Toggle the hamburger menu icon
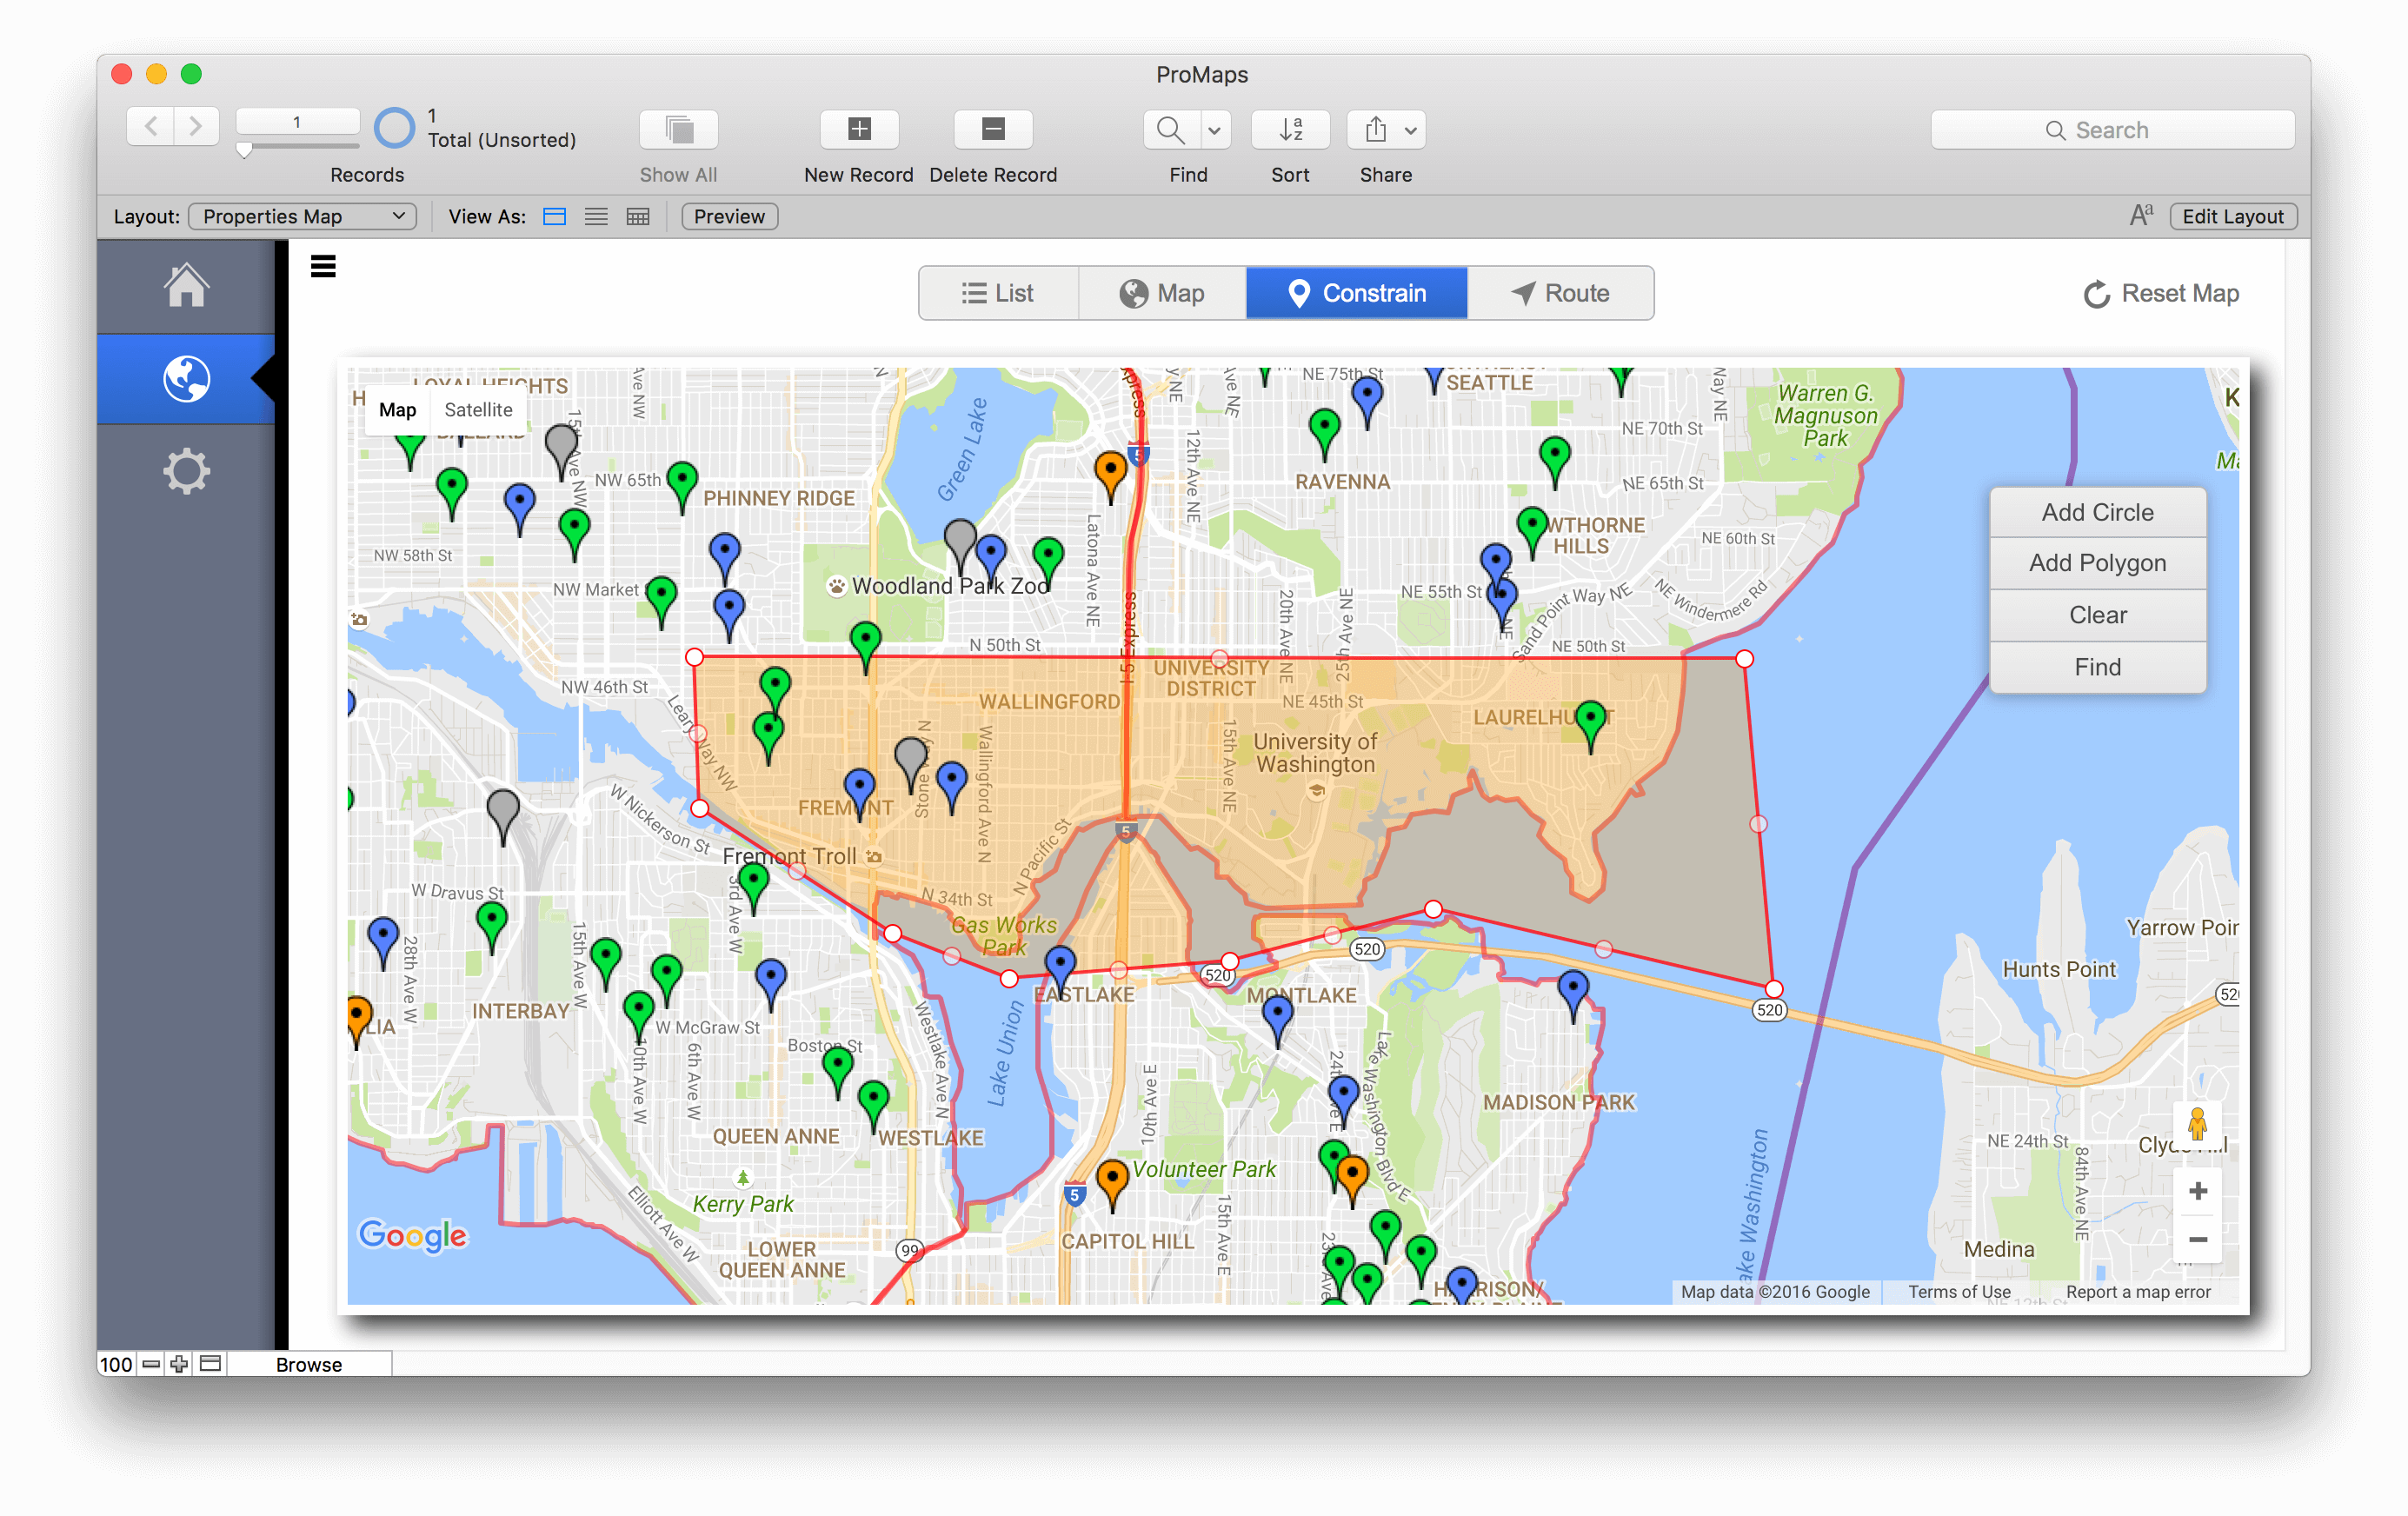Image resolution: width=2408 pixels, height=1516 pixels. click(x=323, y=266)
